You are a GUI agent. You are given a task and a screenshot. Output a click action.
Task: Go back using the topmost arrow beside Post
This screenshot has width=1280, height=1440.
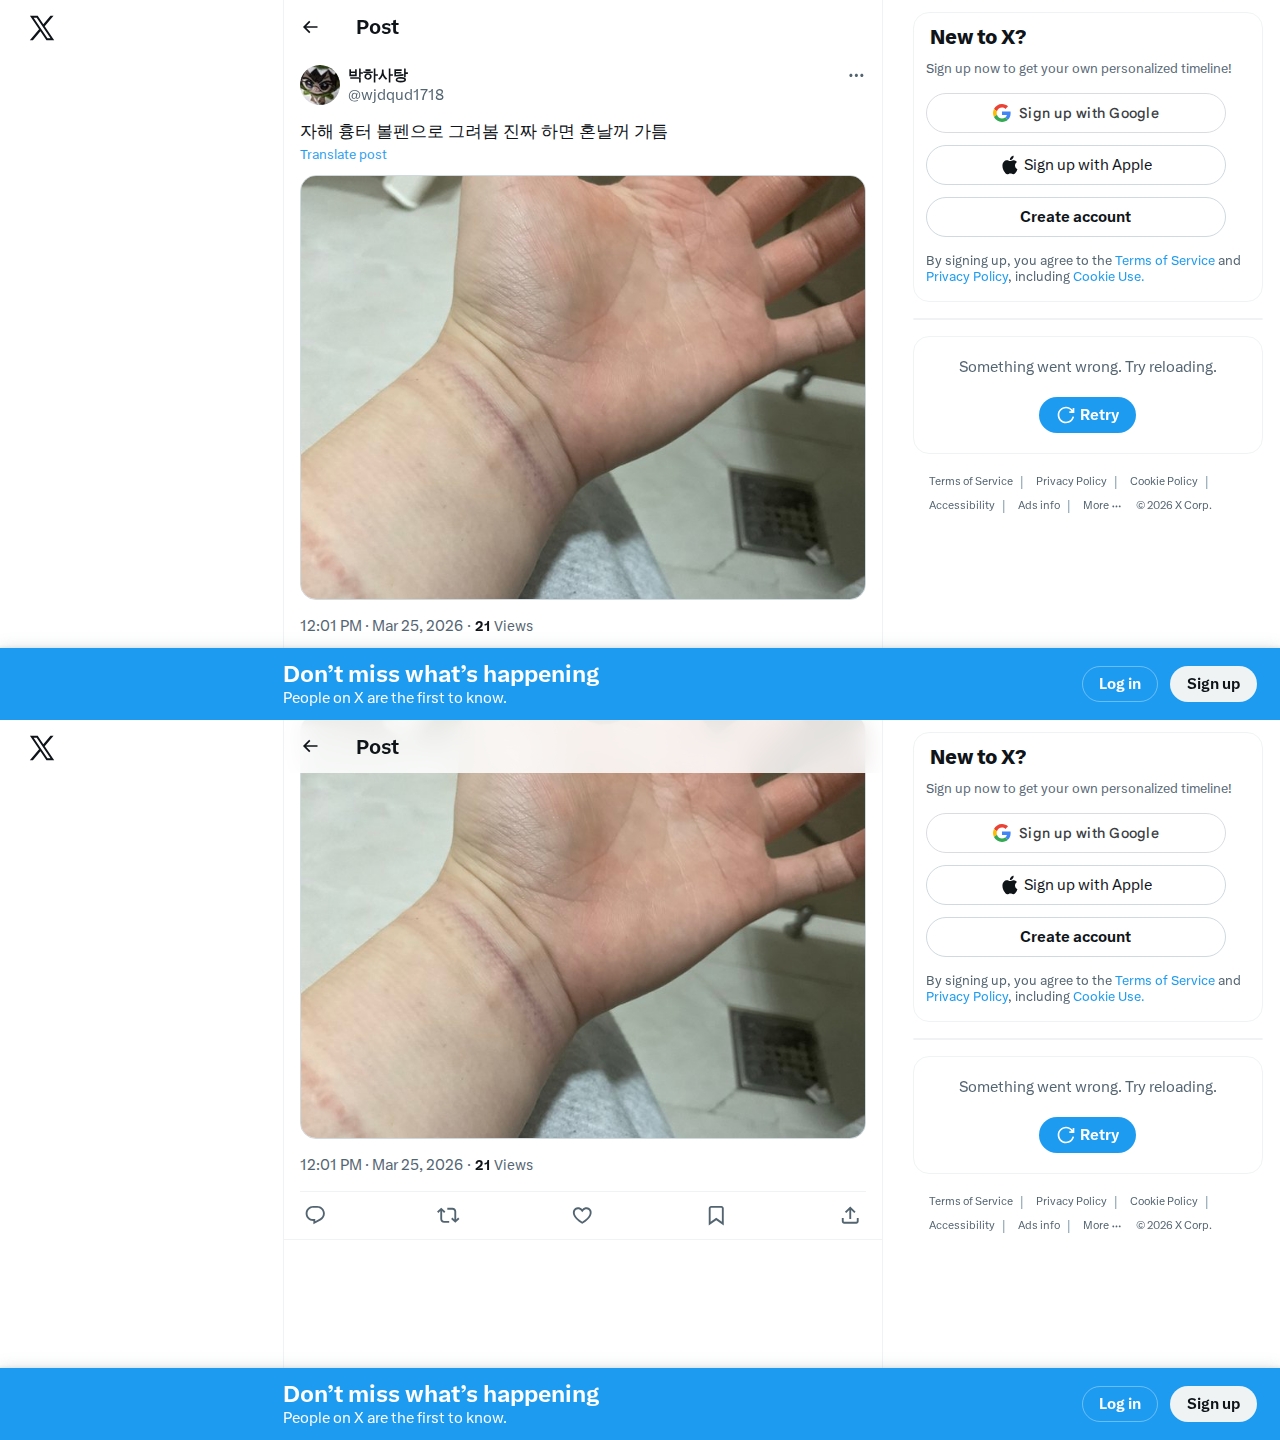(x=310, y=27)
